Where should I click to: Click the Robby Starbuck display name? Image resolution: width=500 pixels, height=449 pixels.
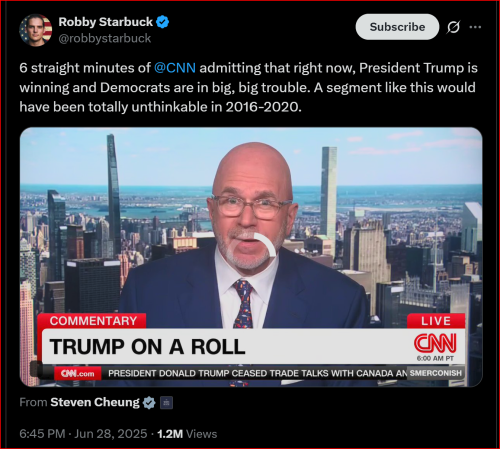click(x=105, y=22)
